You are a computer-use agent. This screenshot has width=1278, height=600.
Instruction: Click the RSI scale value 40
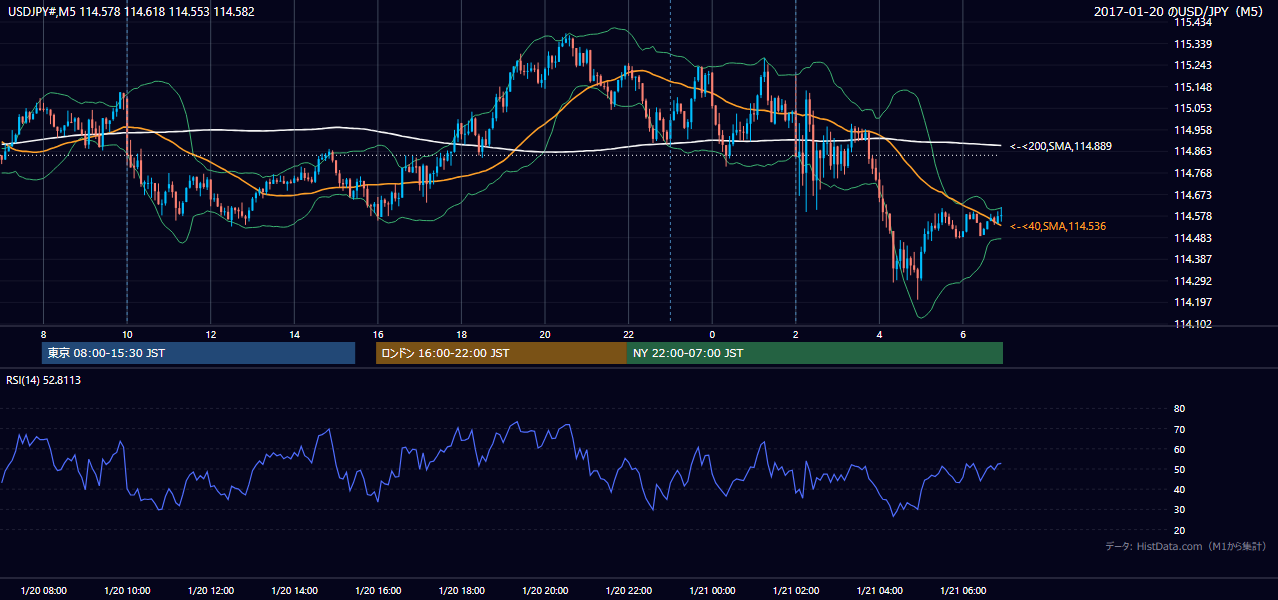tap(1180, 490)
